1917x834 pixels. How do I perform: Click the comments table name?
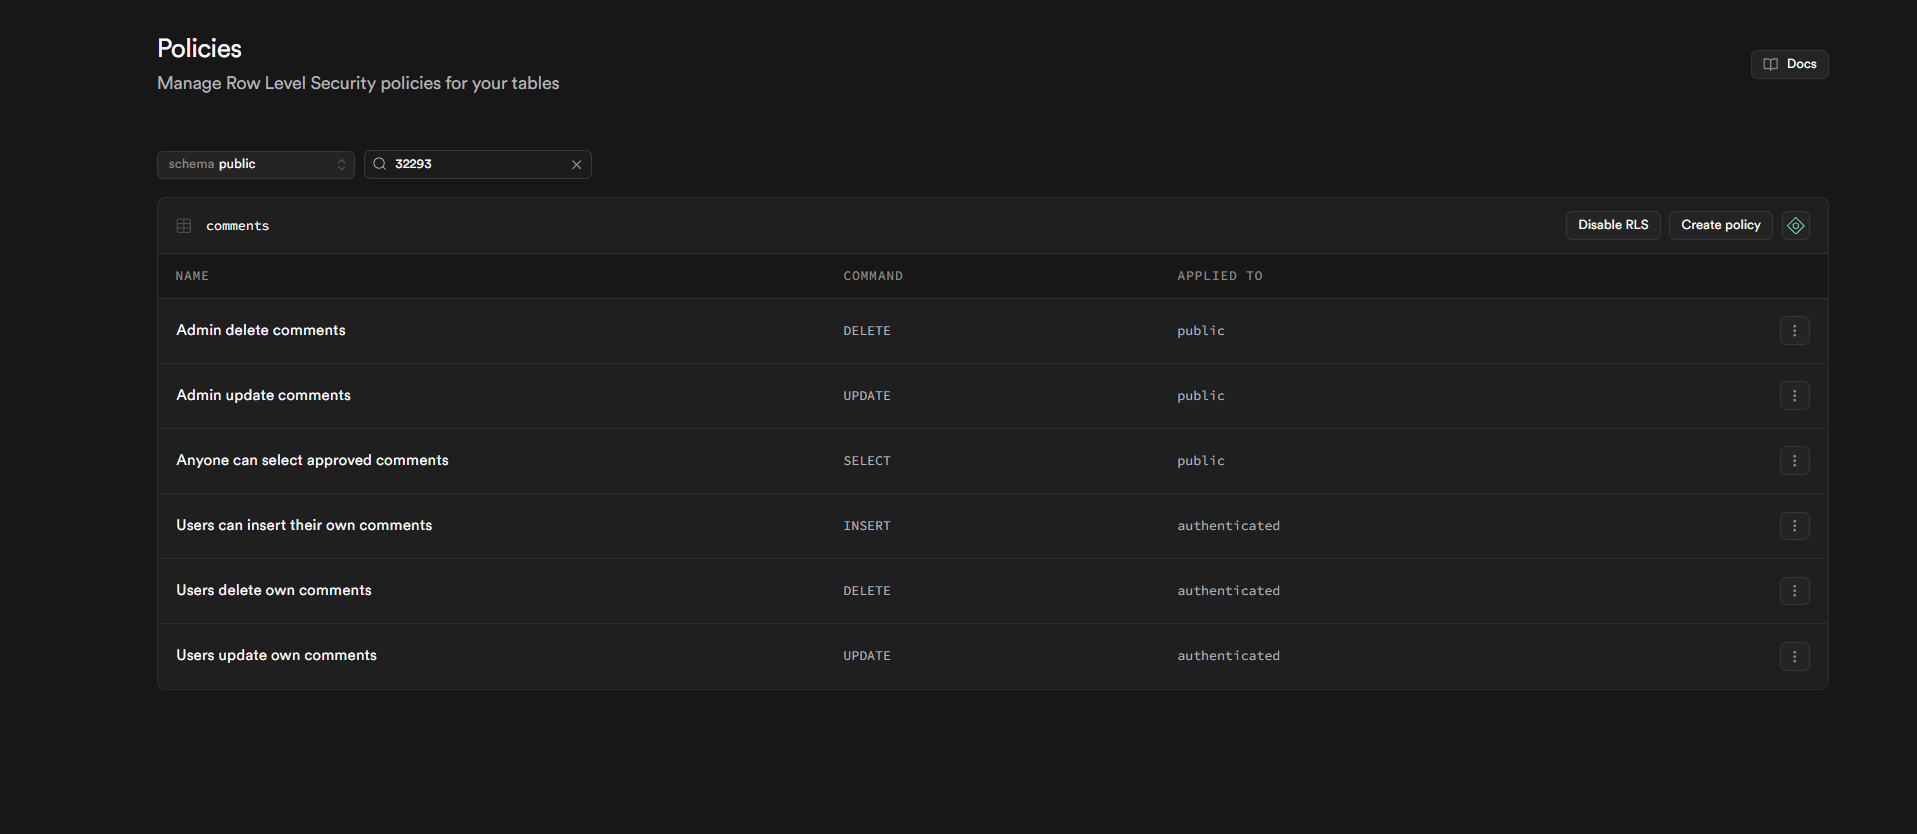pyautogui.click(x=238, y=226)
